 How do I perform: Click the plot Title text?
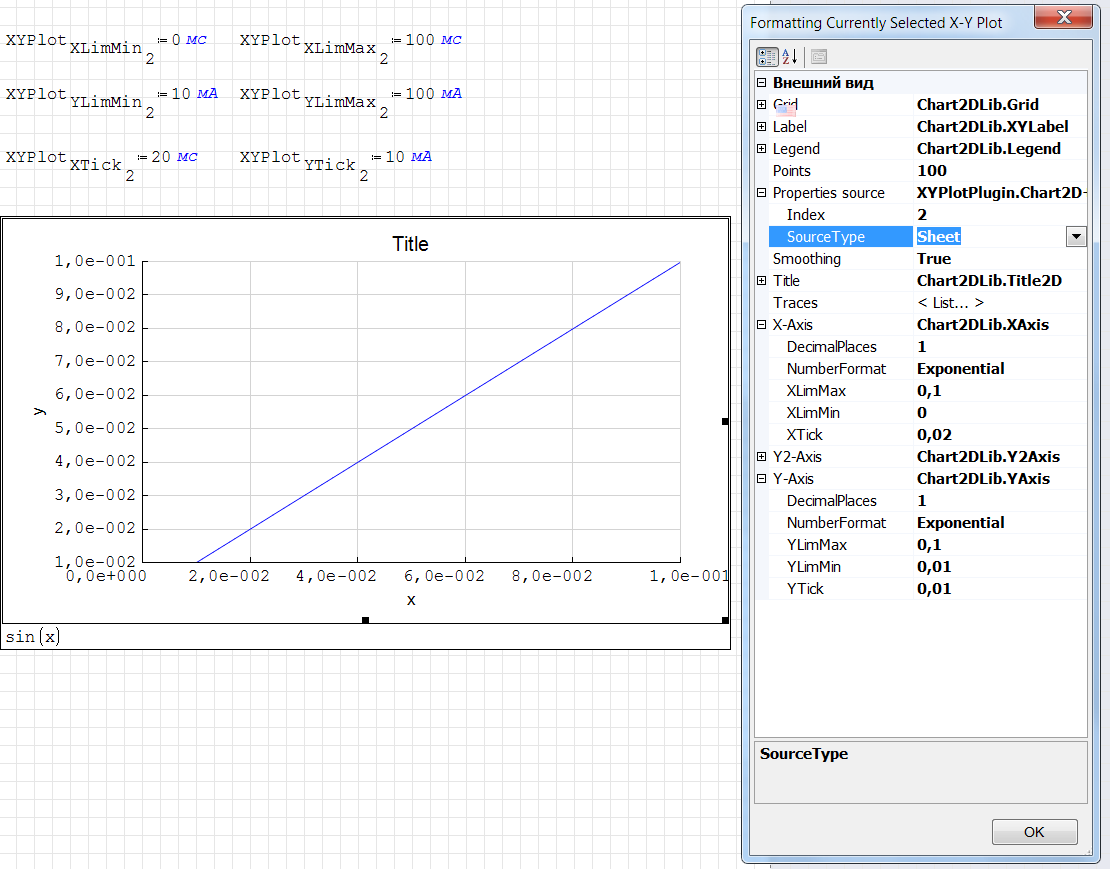tap(410, 244)
